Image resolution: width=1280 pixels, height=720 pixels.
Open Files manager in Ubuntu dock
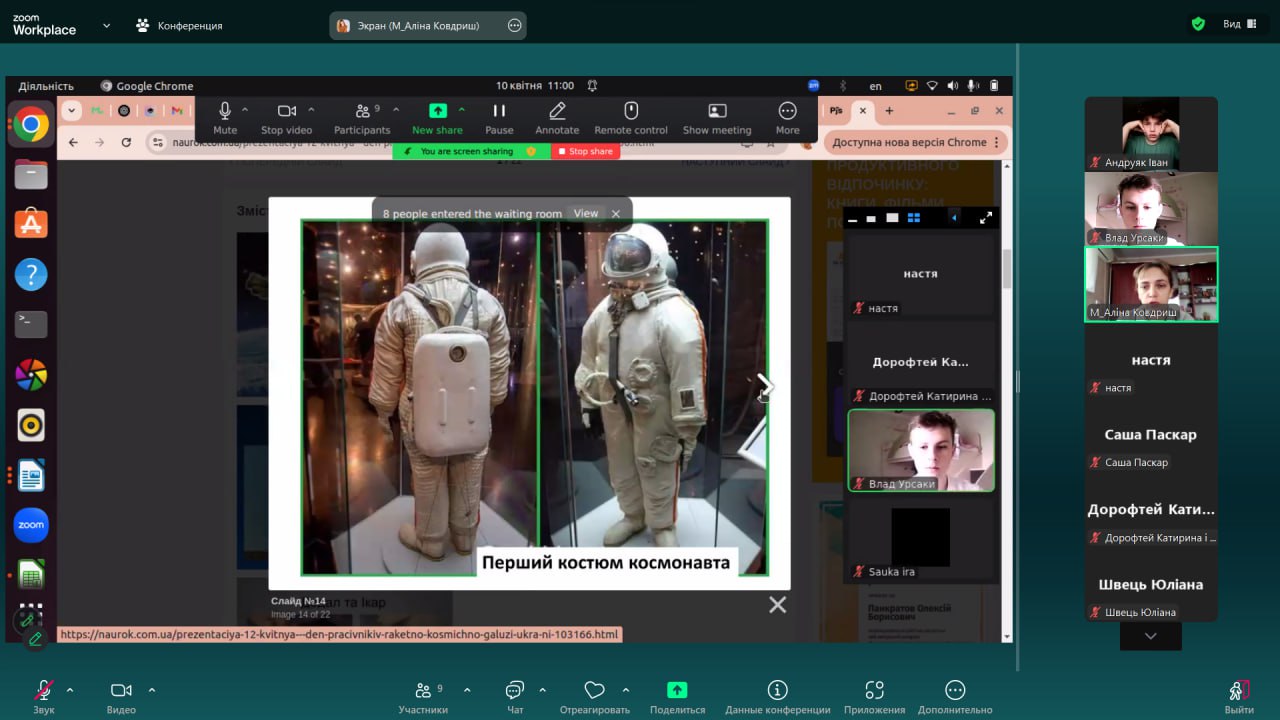[x=31, y=175]
